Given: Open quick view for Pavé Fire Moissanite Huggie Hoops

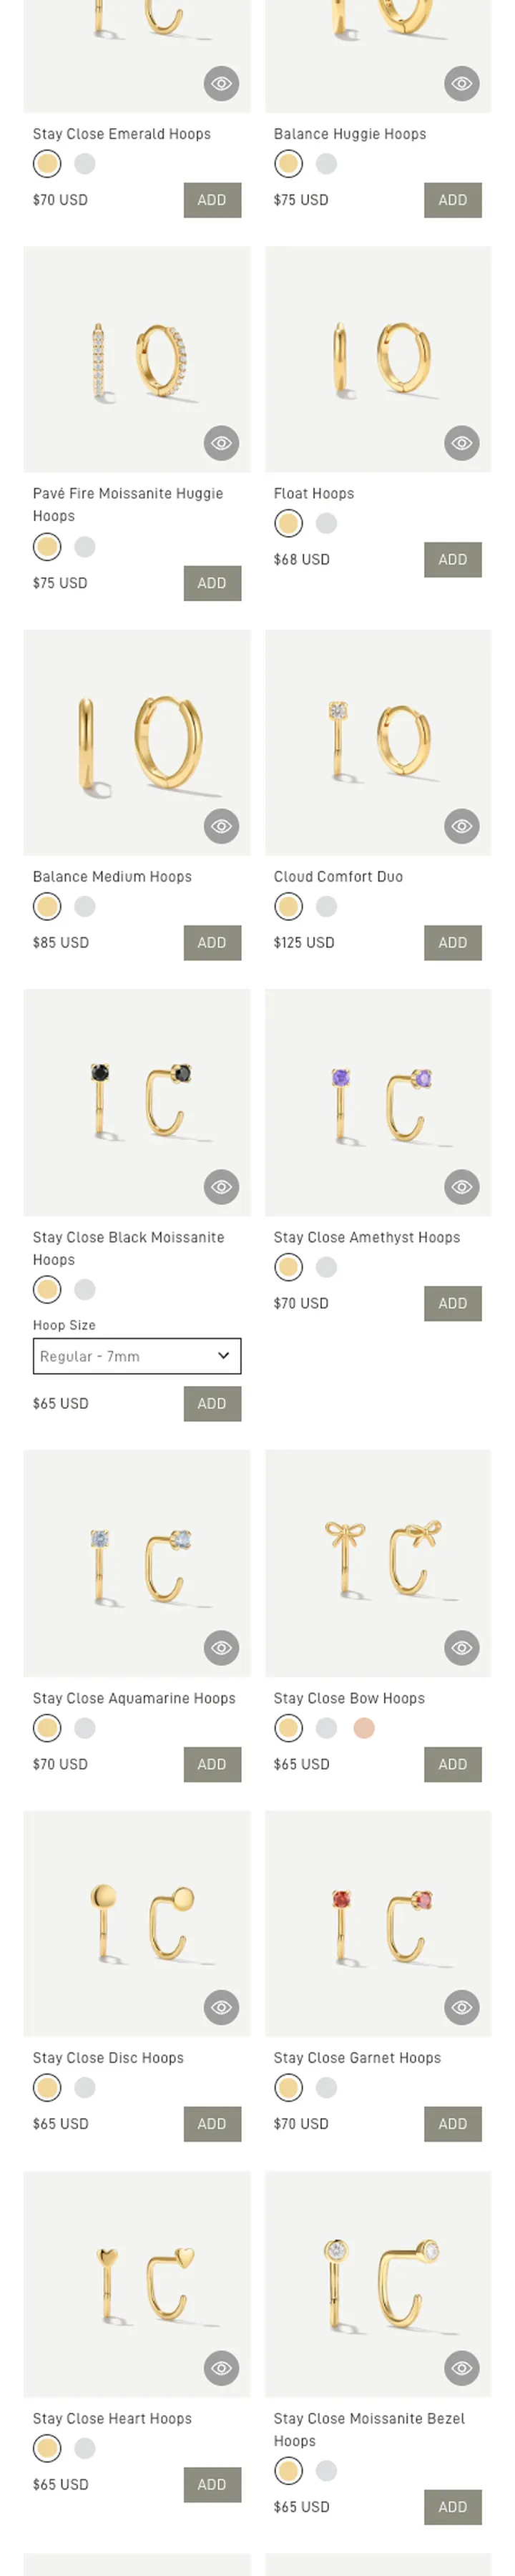Looking at the screenshot, I should click(x=221, y=443).
